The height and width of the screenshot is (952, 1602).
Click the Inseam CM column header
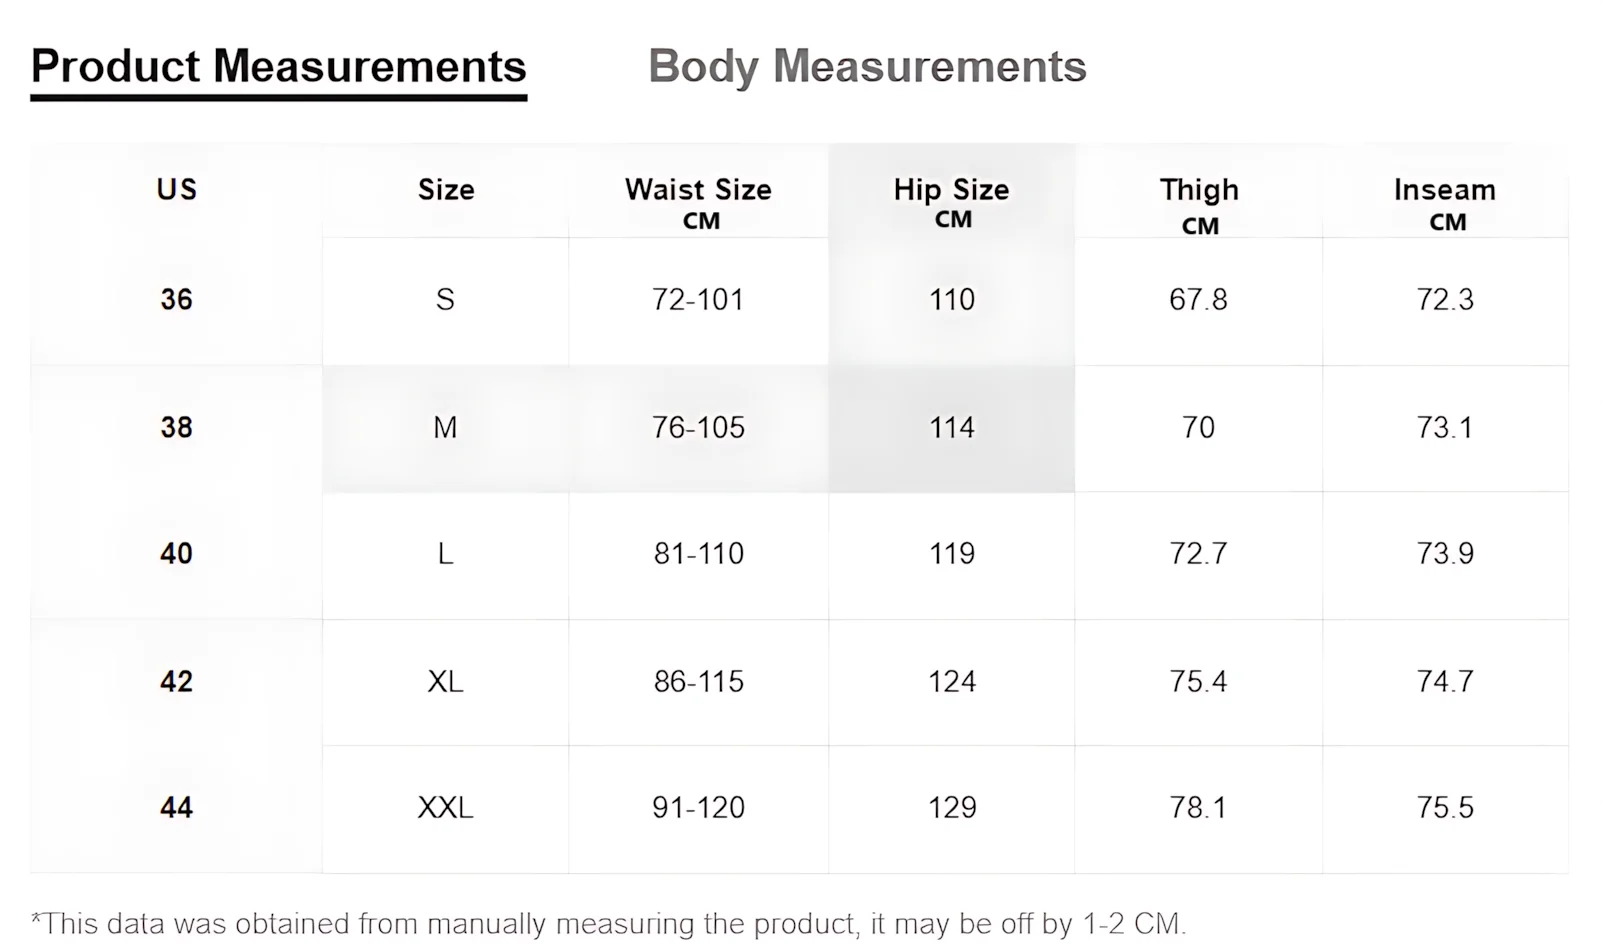[1445, 203]
